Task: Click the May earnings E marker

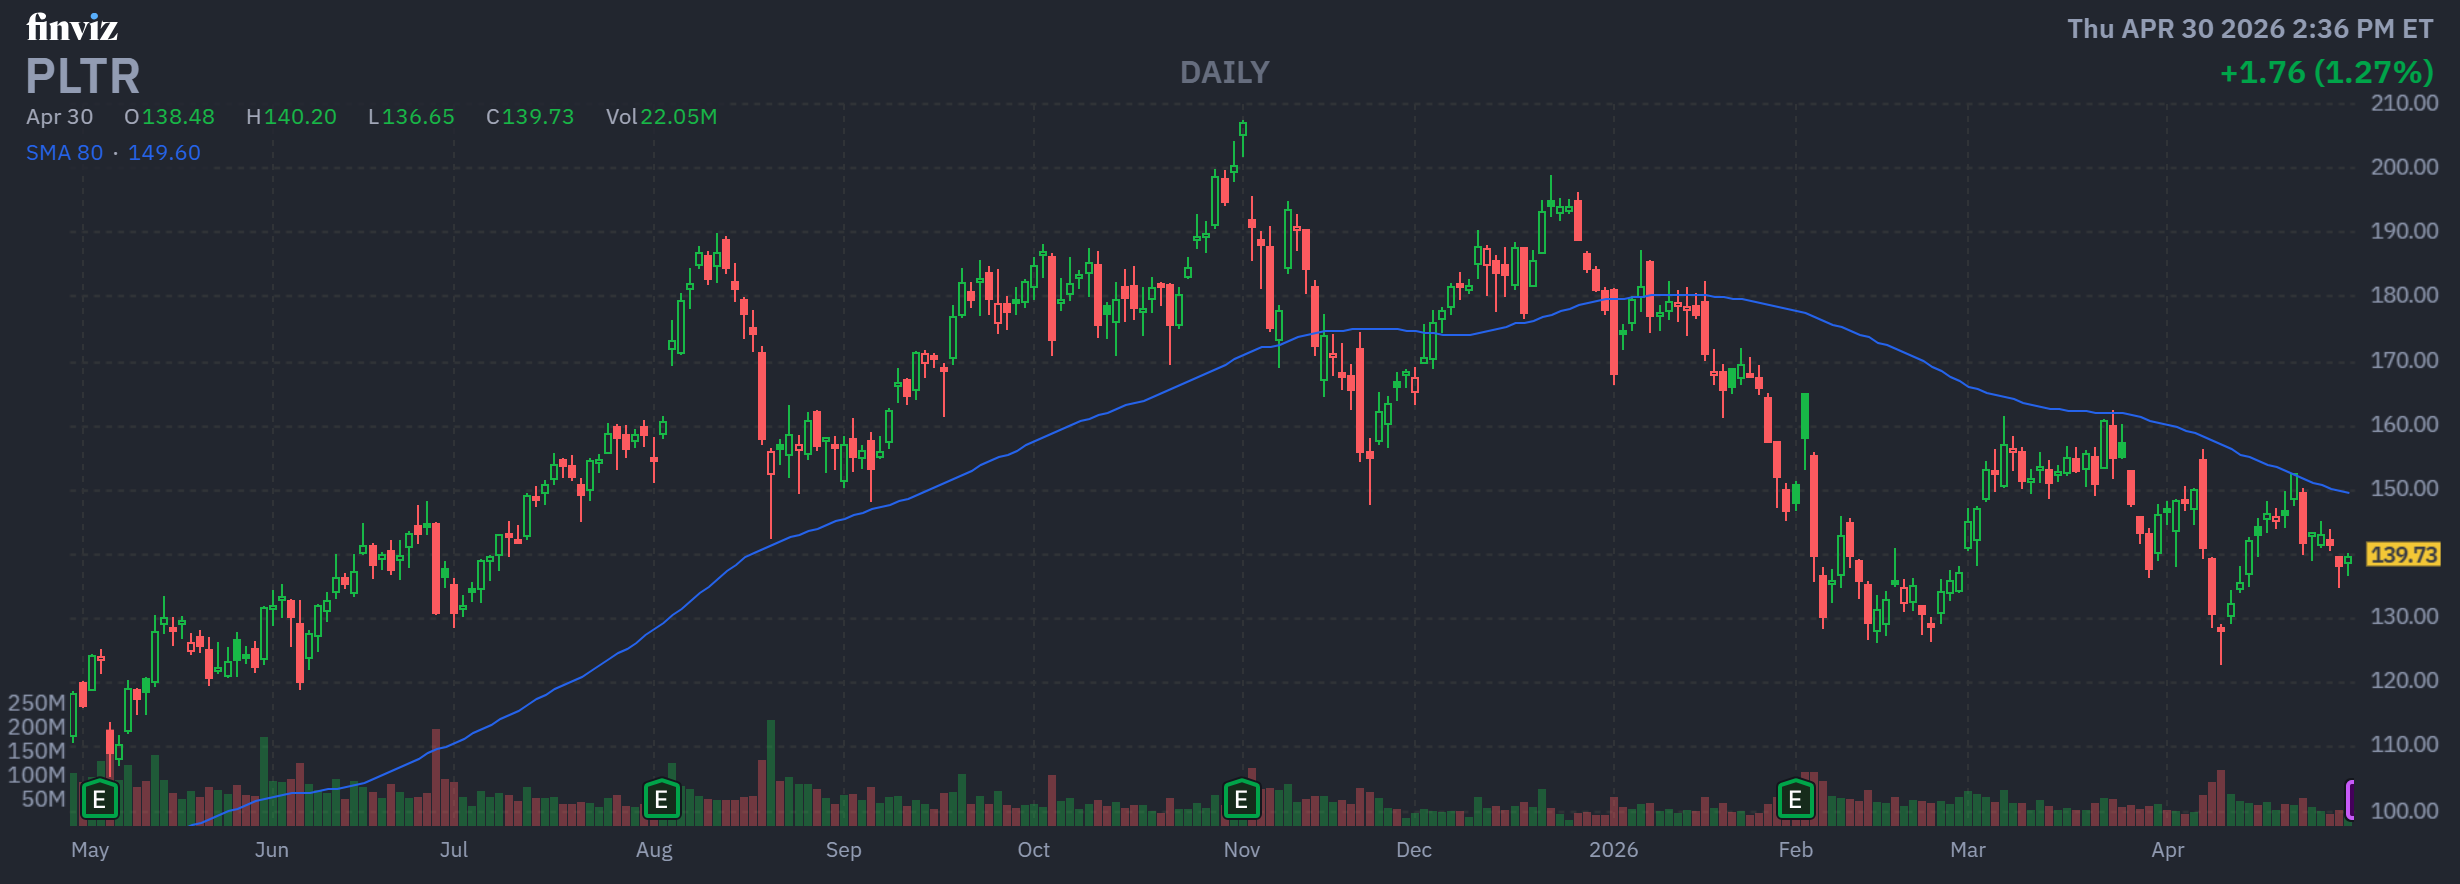Action: pyautogui.click(x=99, y=800)
